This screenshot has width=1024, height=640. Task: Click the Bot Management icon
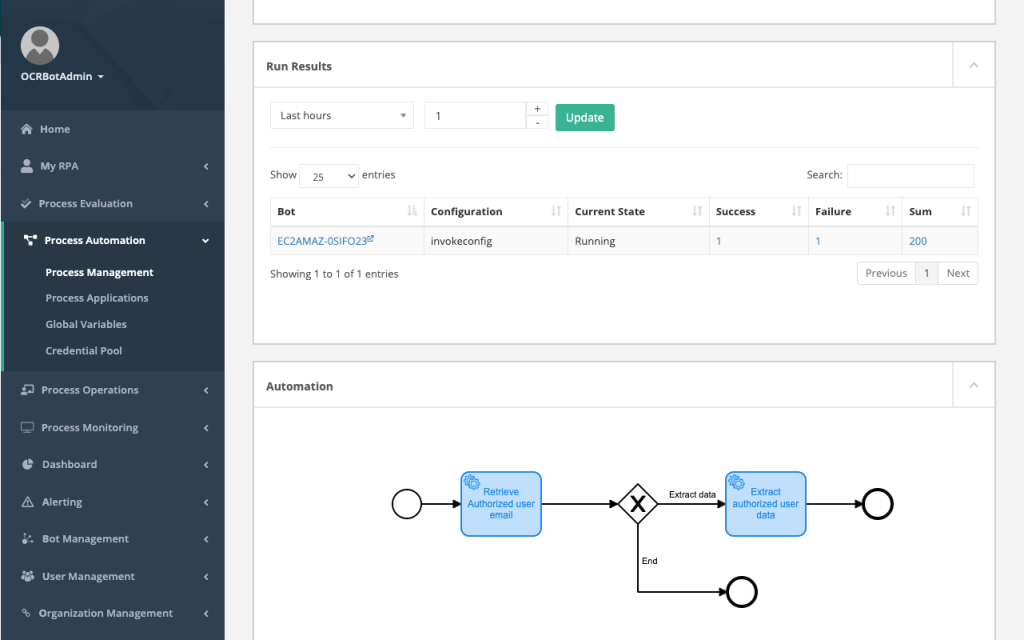pos(27,539)
